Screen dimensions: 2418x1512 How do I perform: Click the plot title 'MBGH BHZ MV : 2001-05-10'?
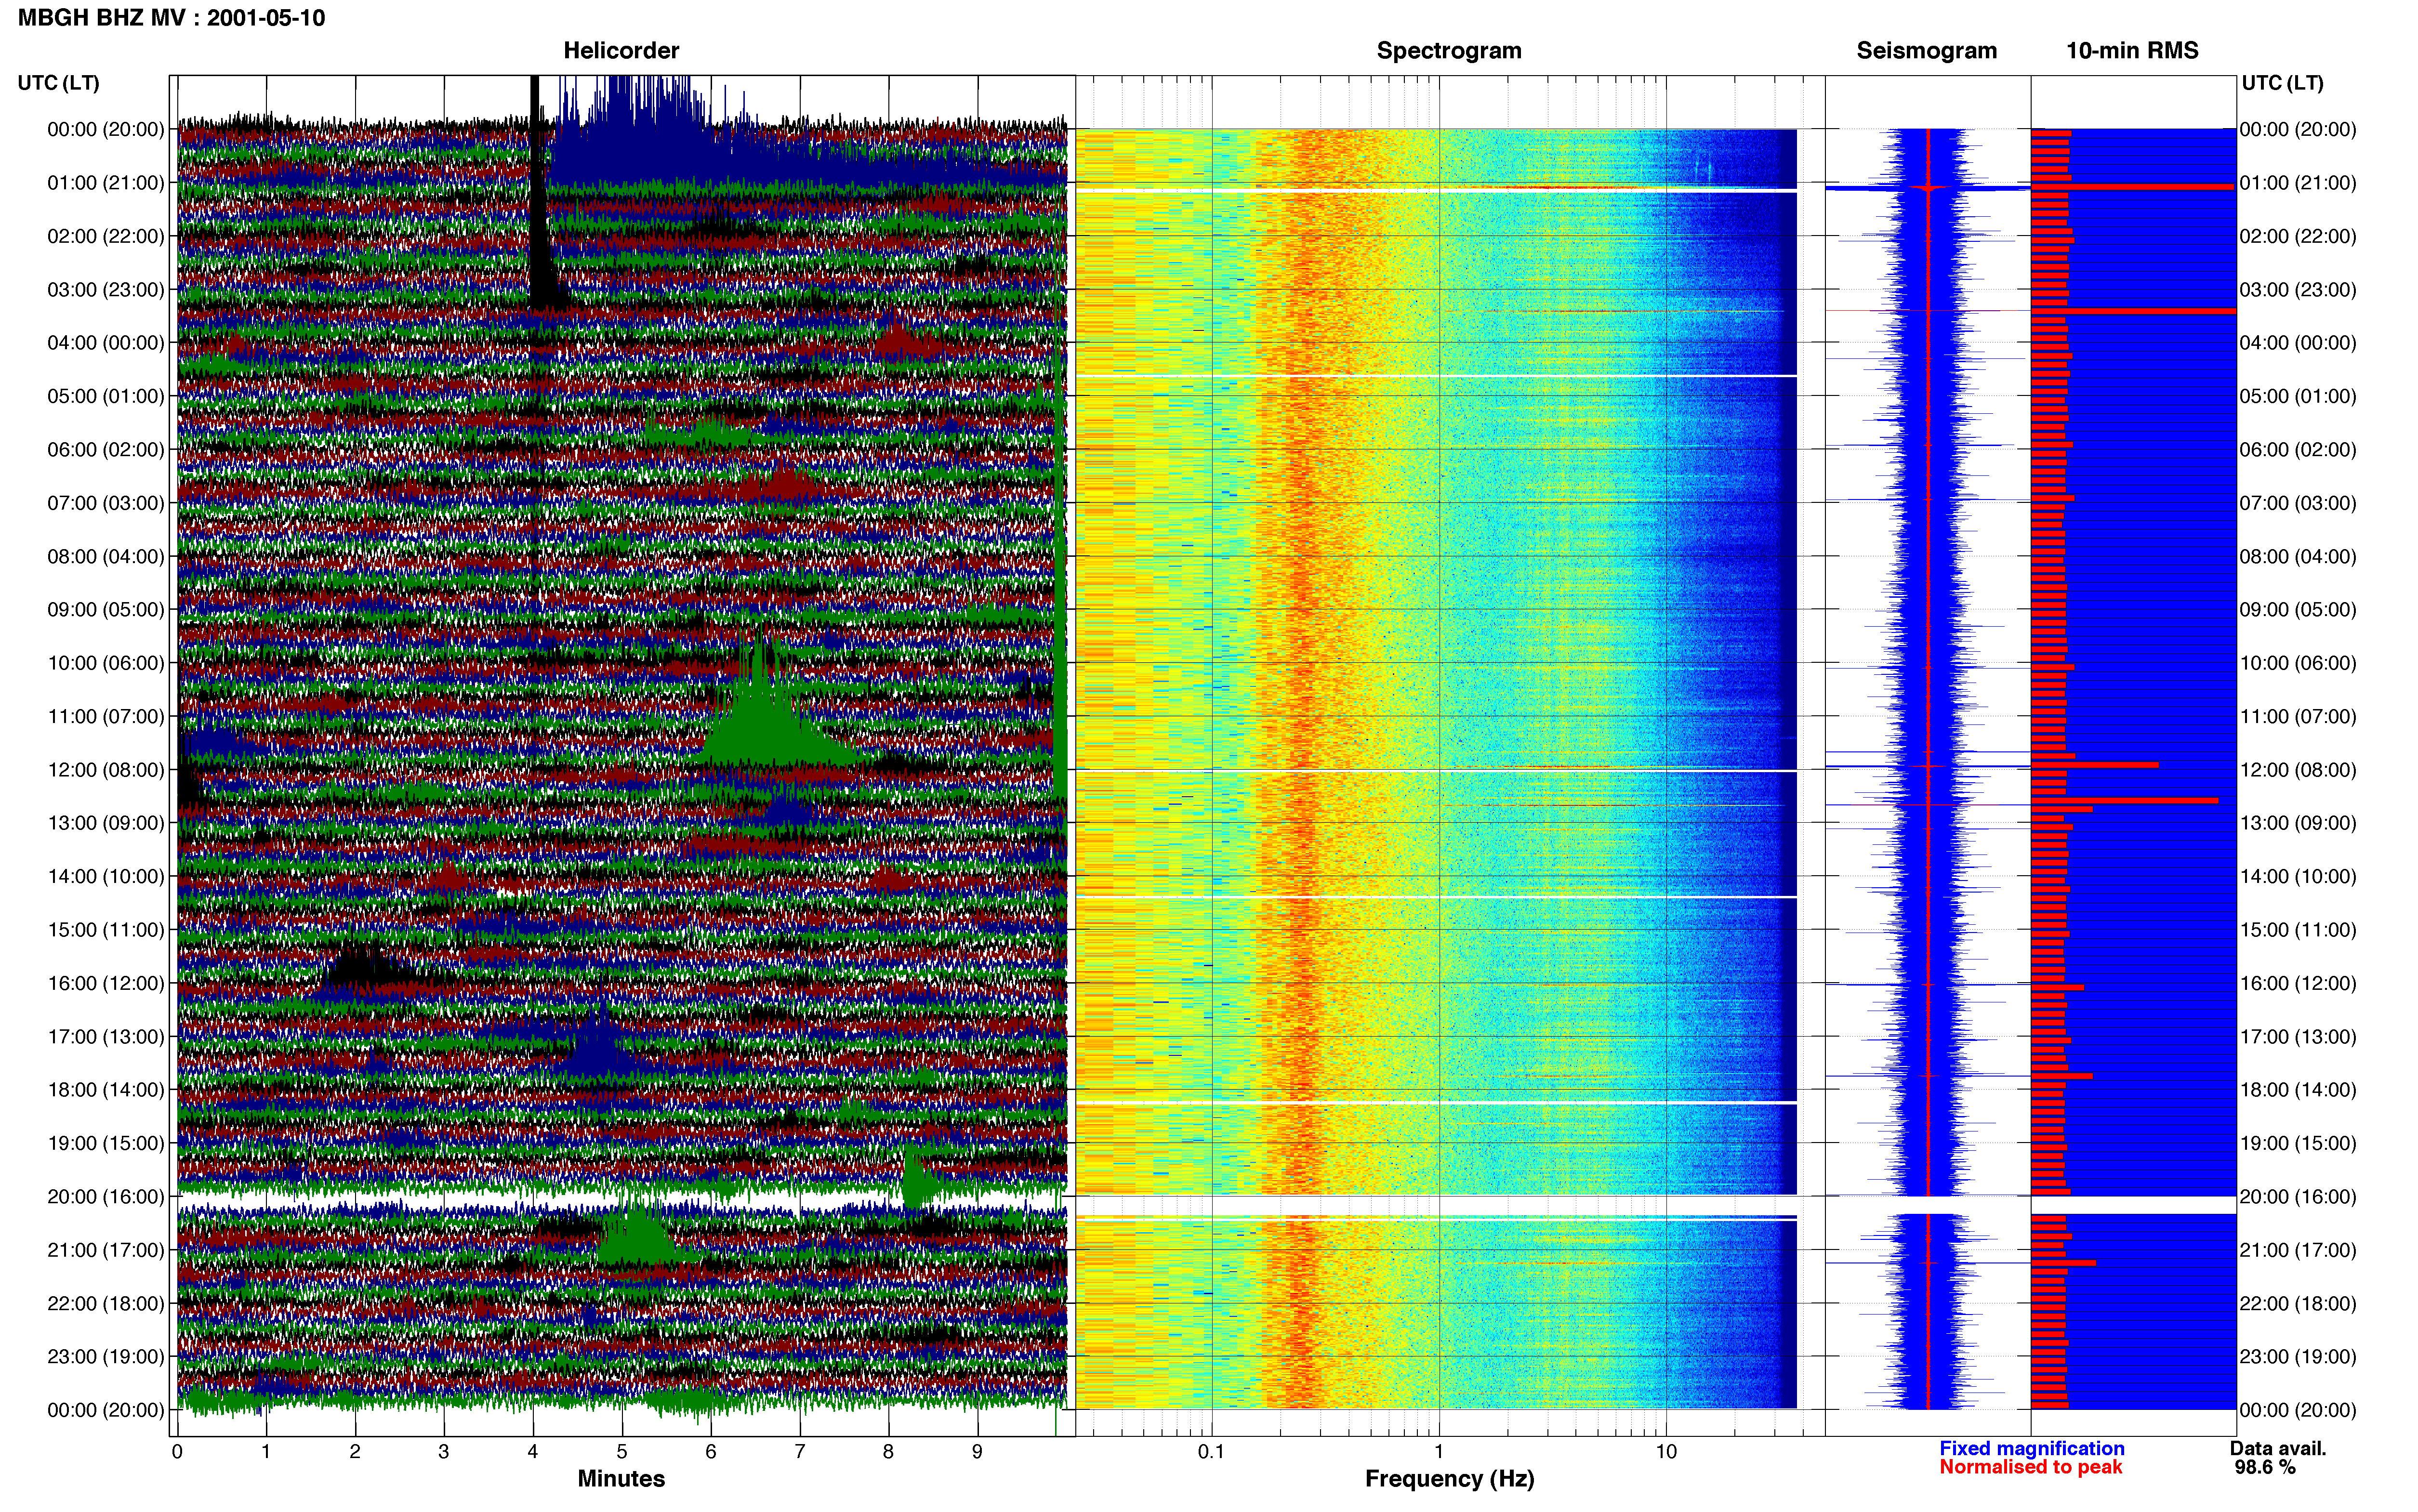(171, 18)
